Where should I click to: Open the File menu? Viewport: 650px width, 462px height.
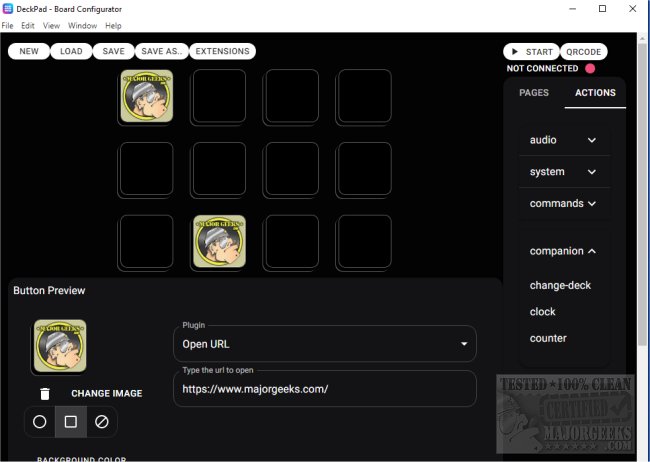coord(7,26)
